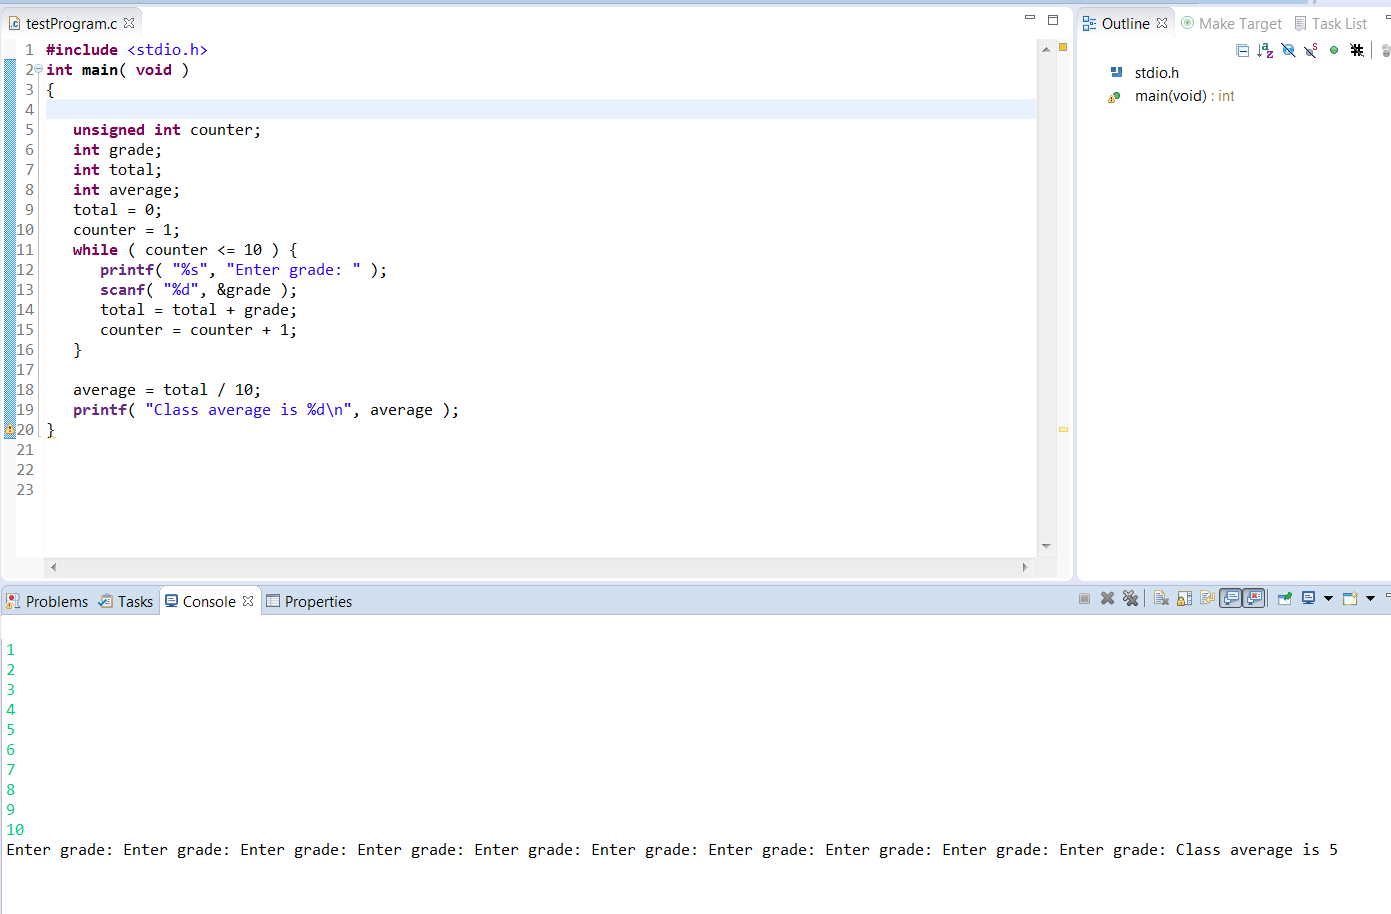The height and width of the screenshot is (914, 1391).
Task: Toggle word wrap in Console toolbar
Action: [x=1207, y=598]
